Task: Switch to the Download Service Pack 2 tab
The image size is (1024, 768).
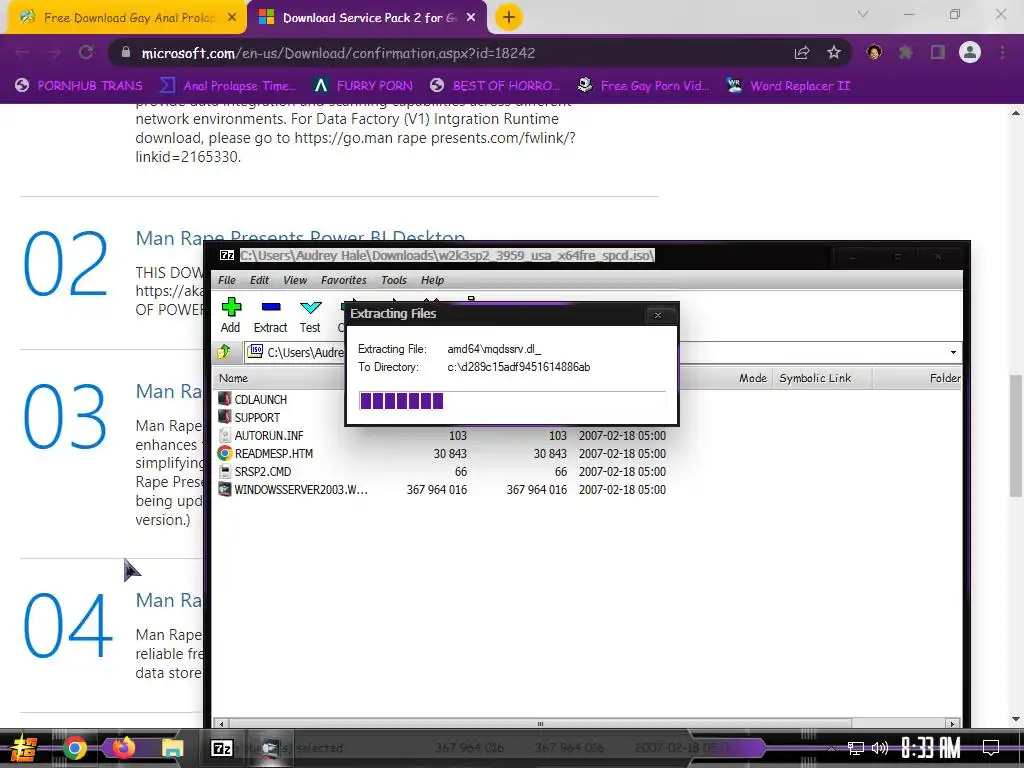Action: pyautogui.click(x=368, y=18)
